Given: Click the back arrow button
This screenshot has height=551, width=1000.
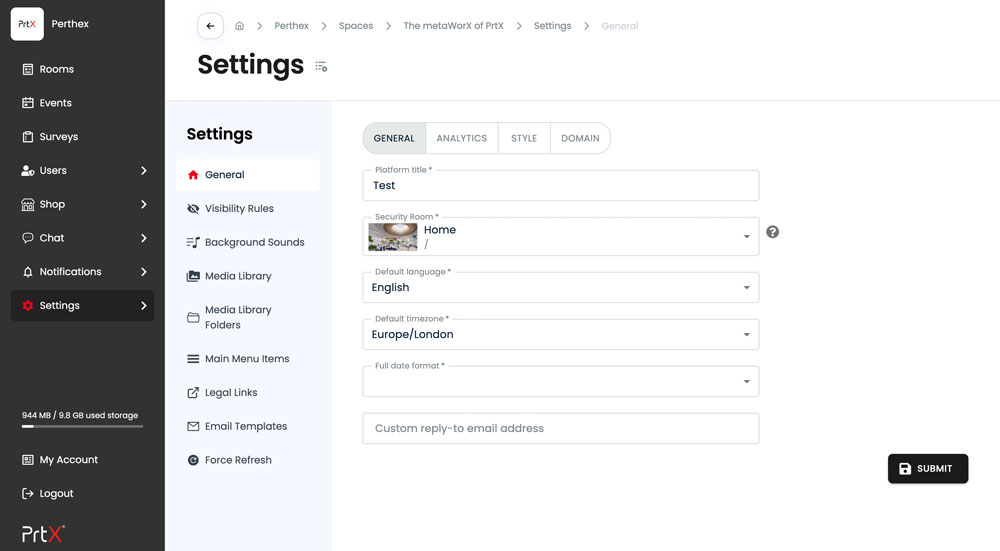Looking at the screenshot, I should [x=210, y=26].
